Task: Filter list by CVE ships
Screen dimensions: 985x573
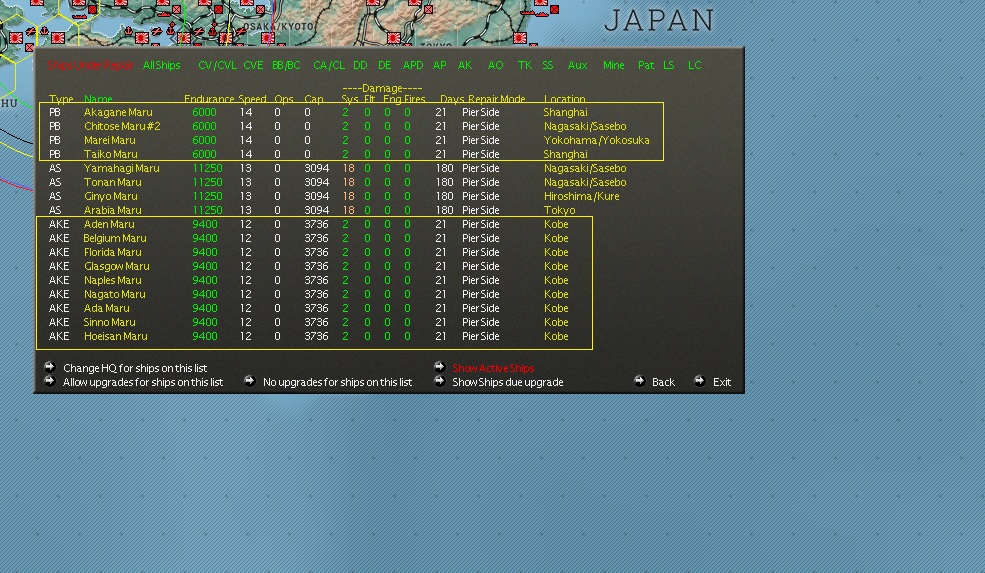Action: pyautogui.click(x=253, y=65)
